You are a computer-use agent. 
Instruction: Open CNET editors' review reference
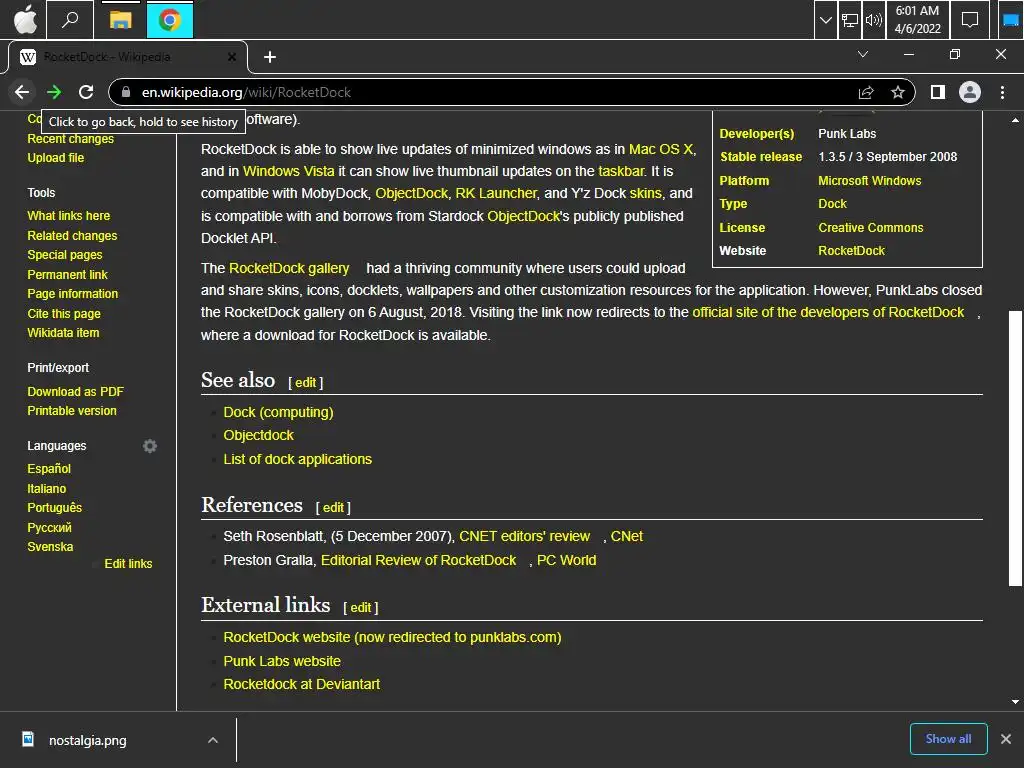tap(524, 536)
